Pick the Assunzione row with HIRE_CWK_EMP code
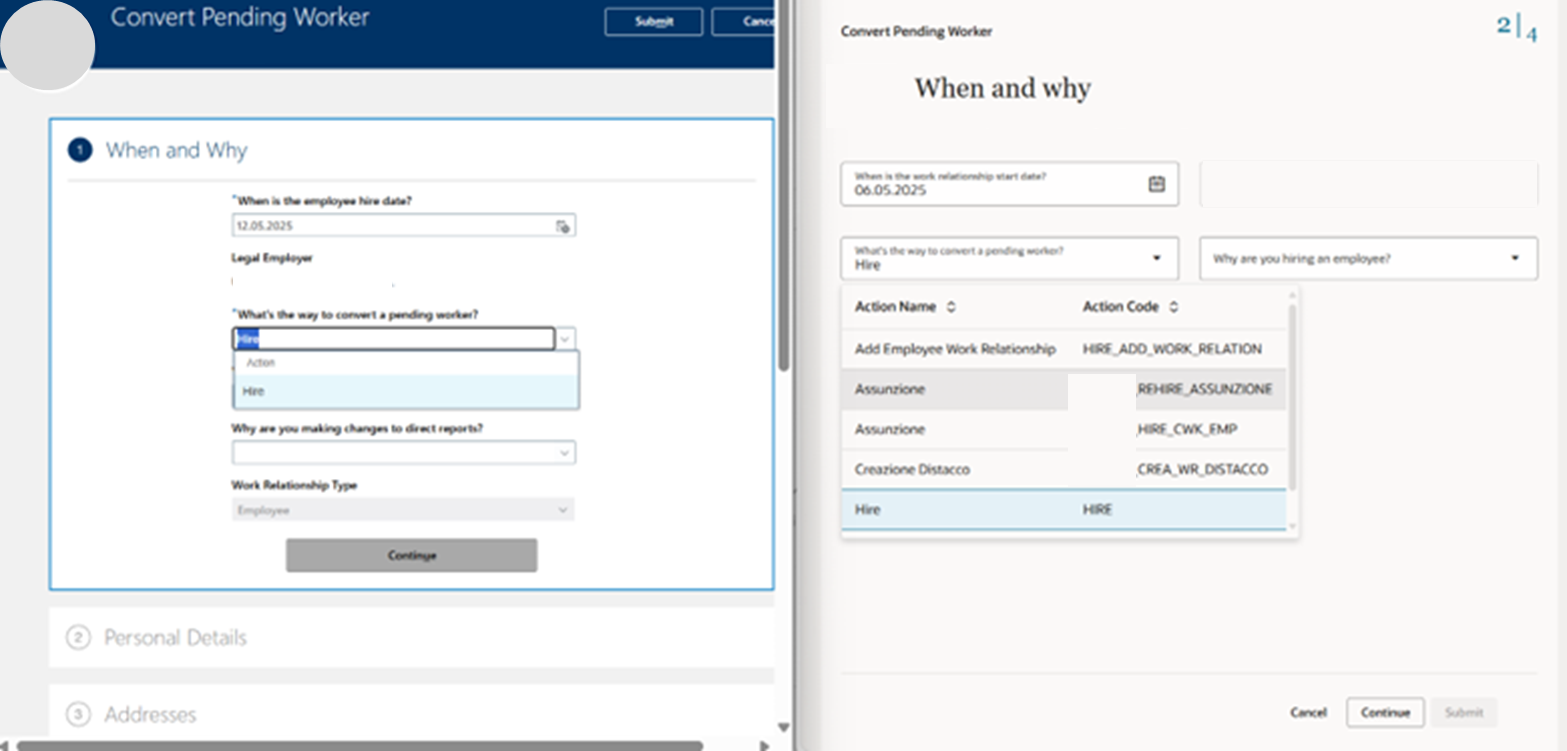 click(1064, 429)
